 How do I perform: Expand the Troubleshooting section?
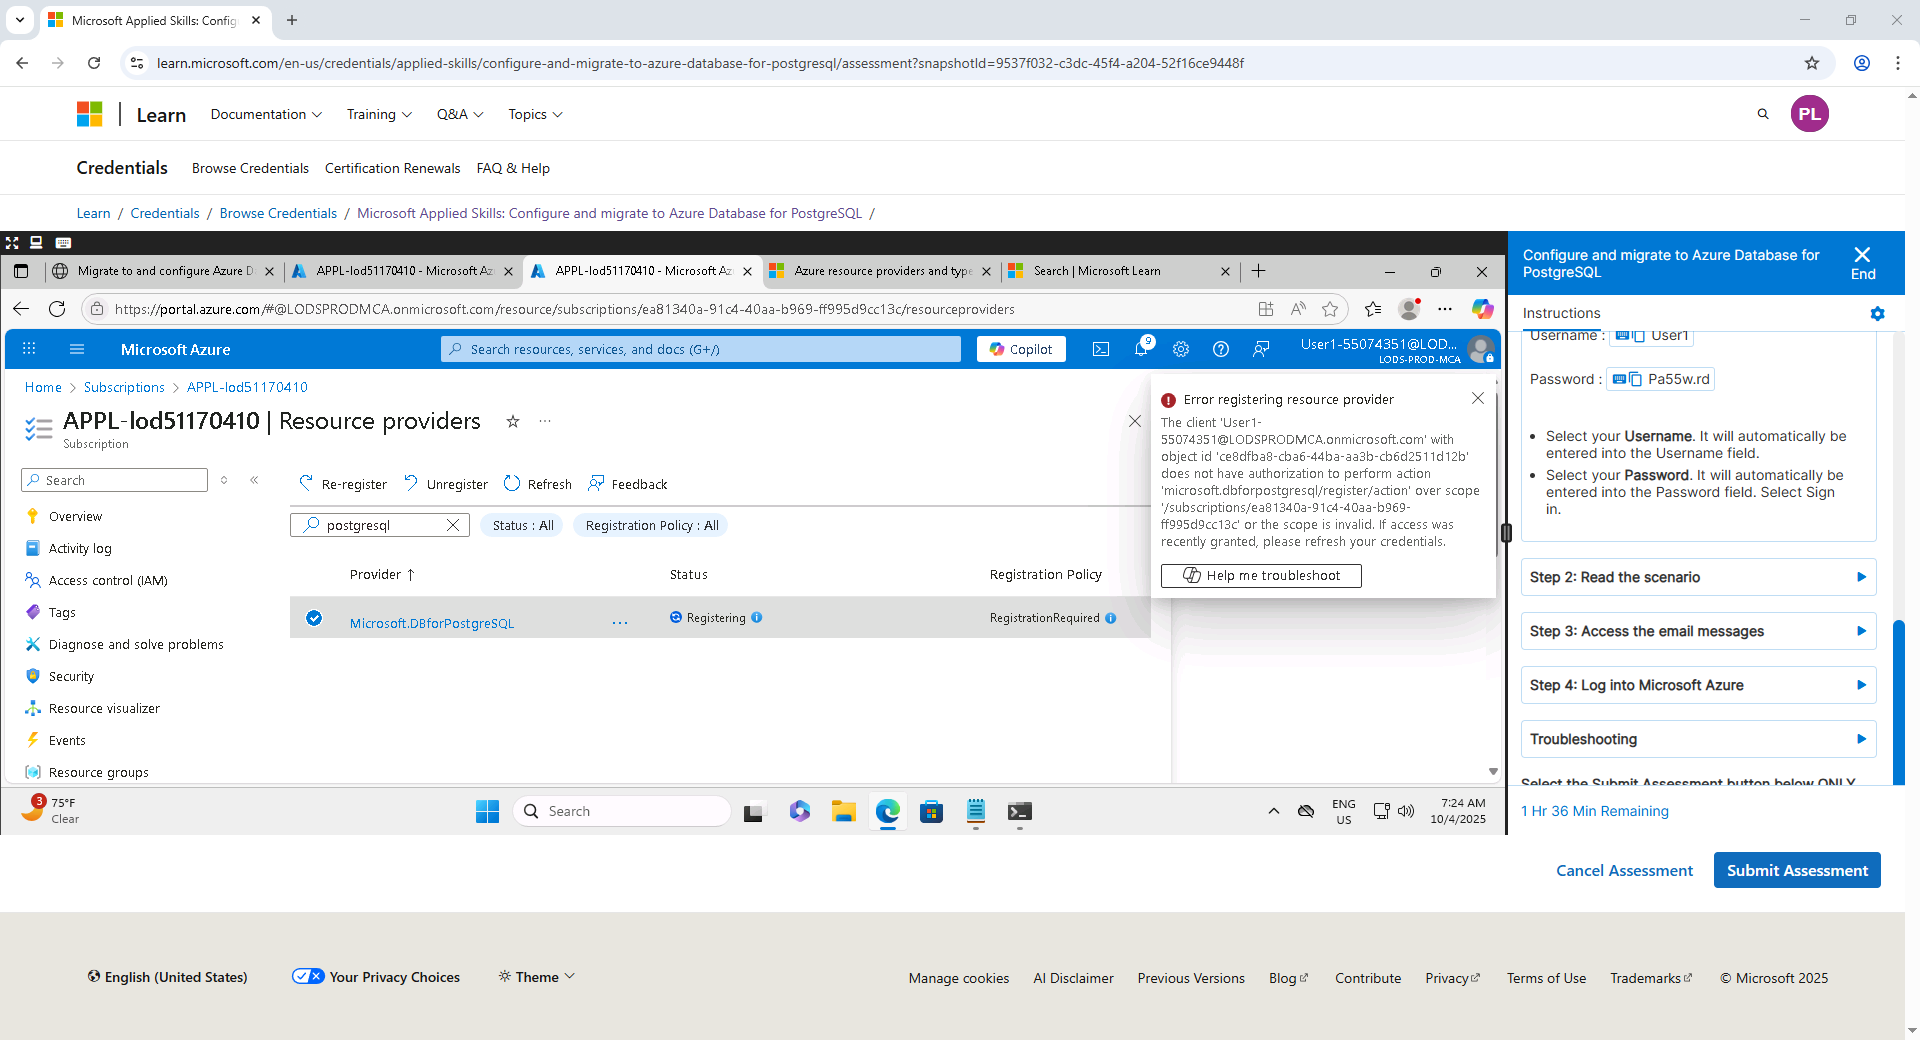[1698, 739]
